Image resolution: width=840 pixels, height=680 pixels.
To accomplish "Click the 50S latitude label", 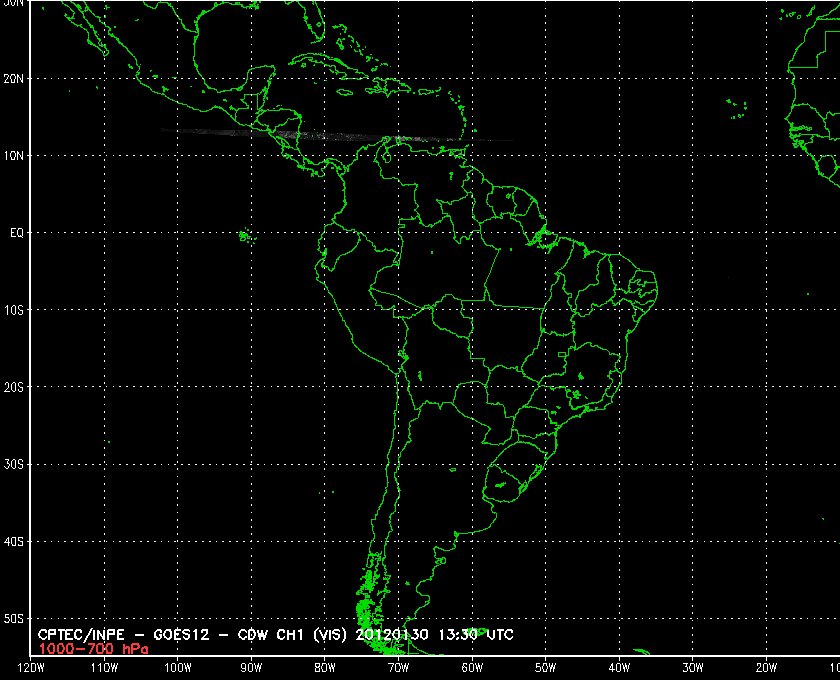I will [x=14, y=618].
